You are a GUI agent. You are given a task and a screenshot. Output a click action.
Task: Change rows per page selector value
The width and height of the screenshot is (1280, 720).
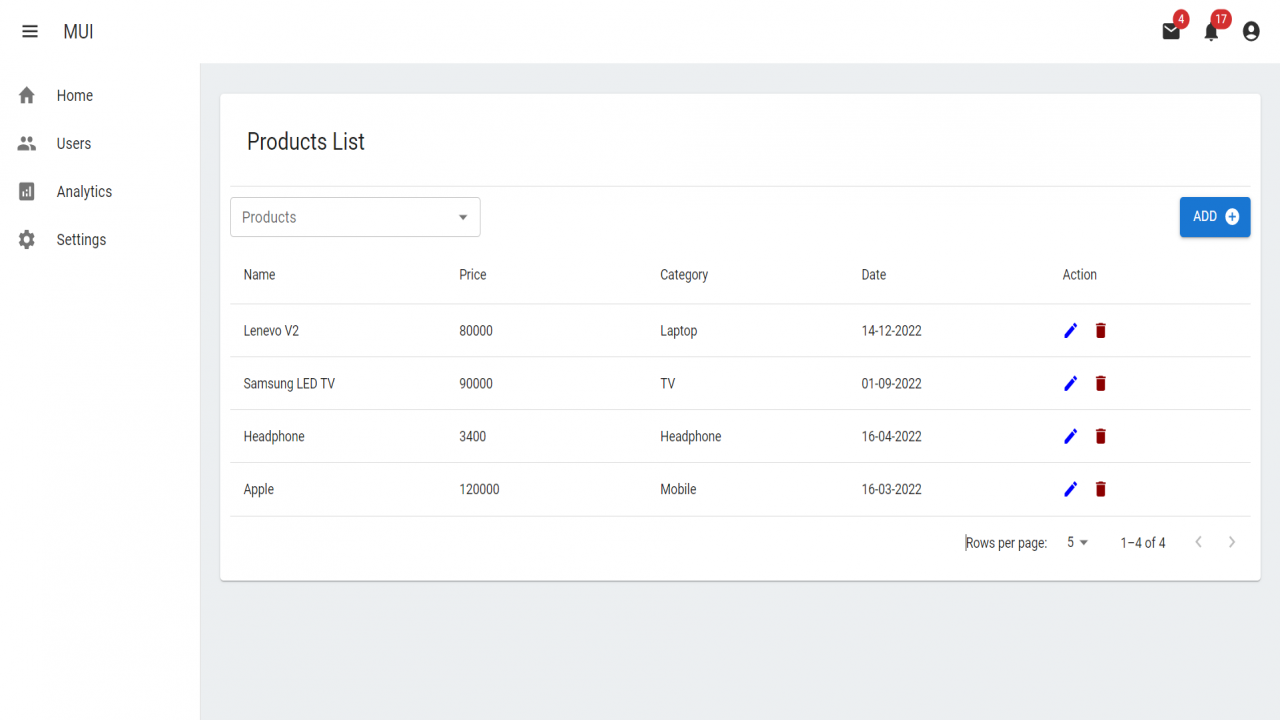pyautogui.click(x=1078, y=542)
